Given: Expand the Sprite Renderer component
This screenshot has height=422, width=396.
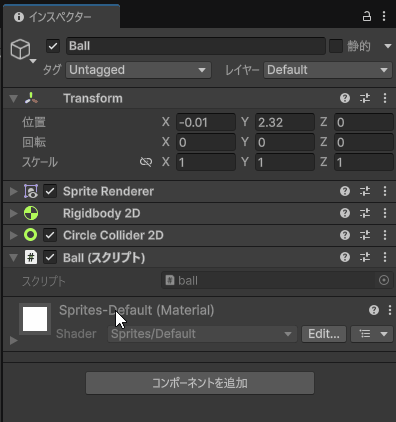Looking at the screenshot, I should pyautogui.click(x=13, y=191).
